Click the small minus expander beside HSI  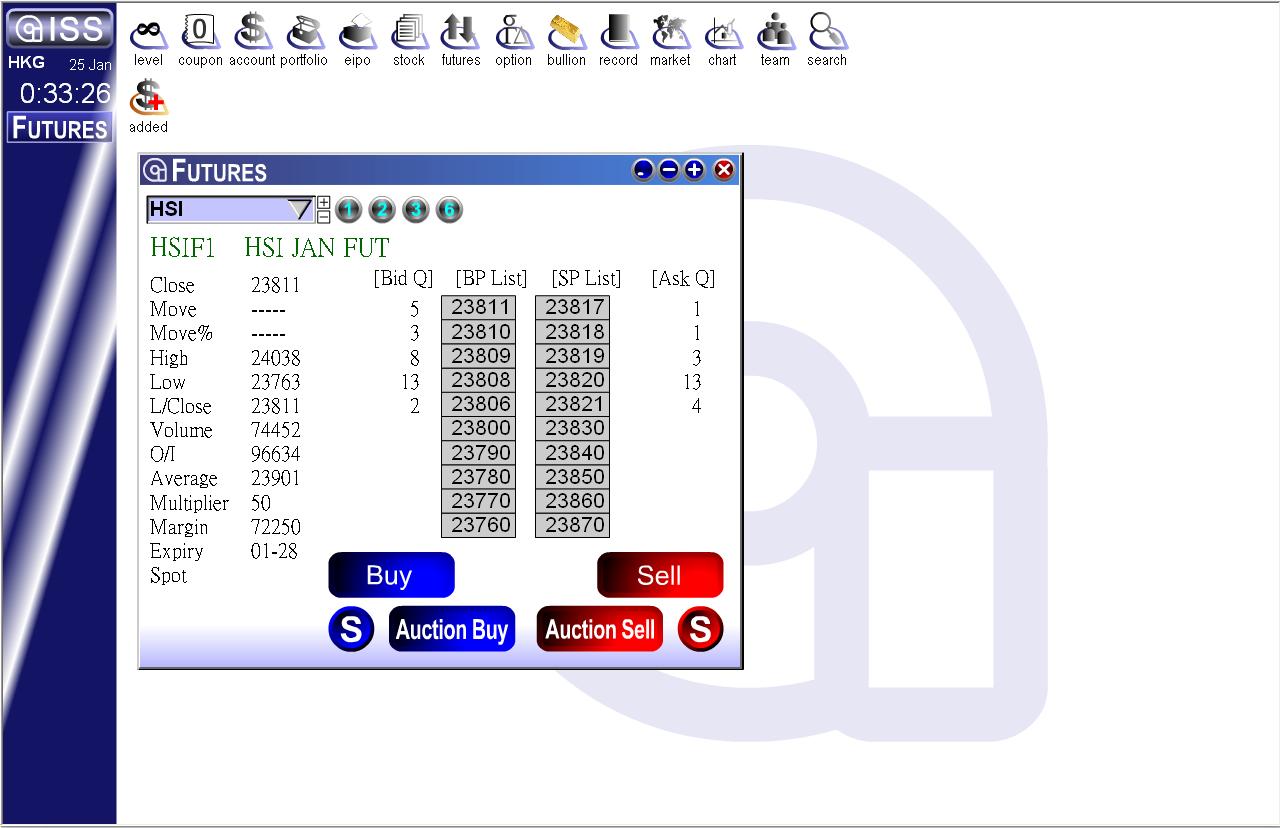coord(323,216)
